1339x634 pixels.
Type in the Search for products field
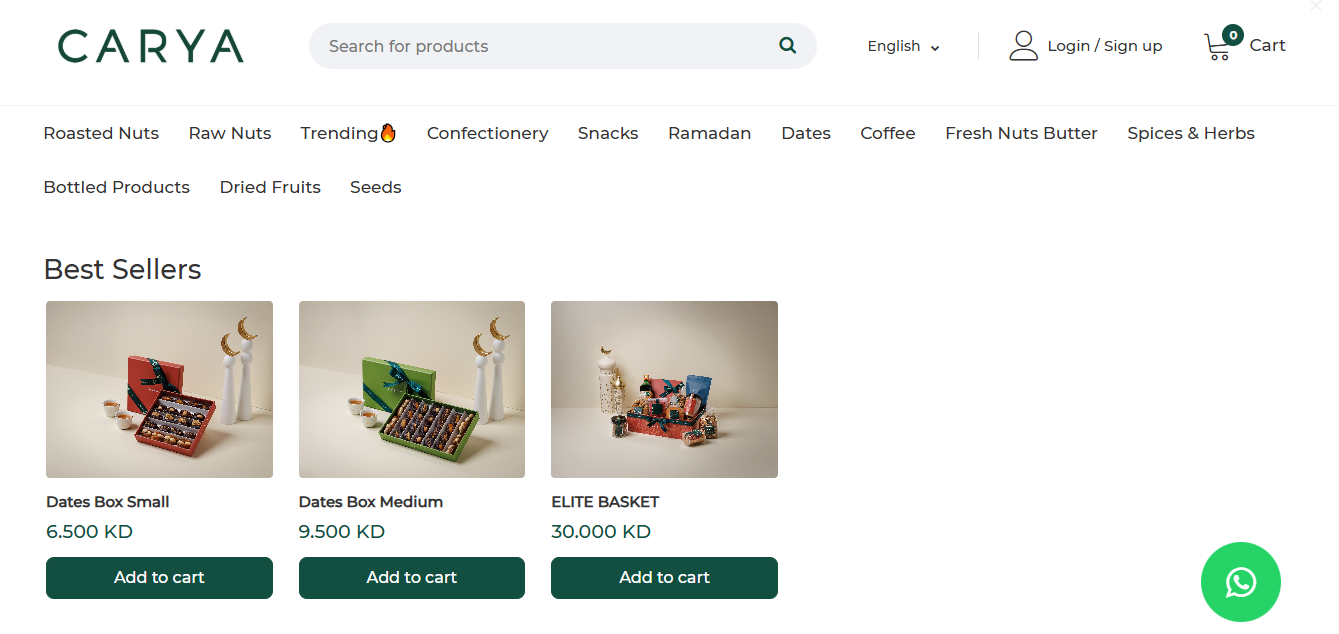[x=545, y=46]
